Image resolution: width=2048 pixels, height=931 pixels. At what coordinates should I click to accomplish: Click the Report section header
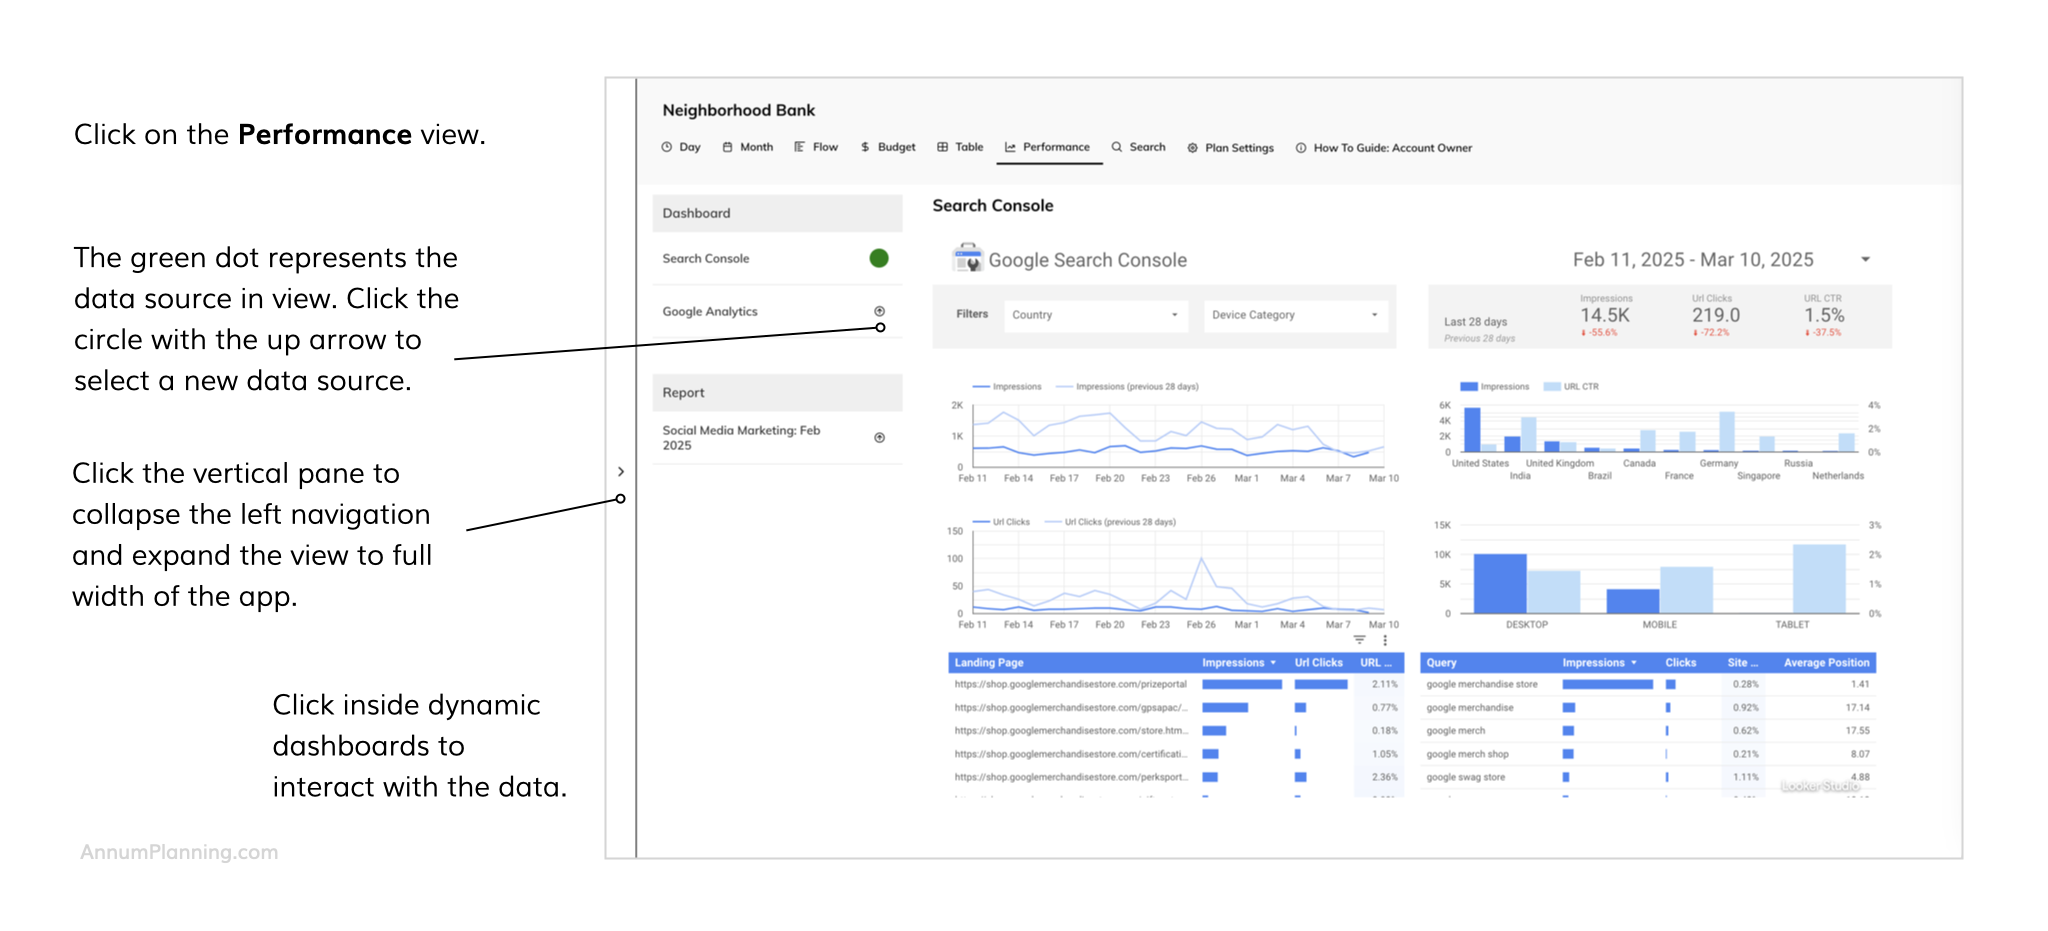[x=777, y=393]
